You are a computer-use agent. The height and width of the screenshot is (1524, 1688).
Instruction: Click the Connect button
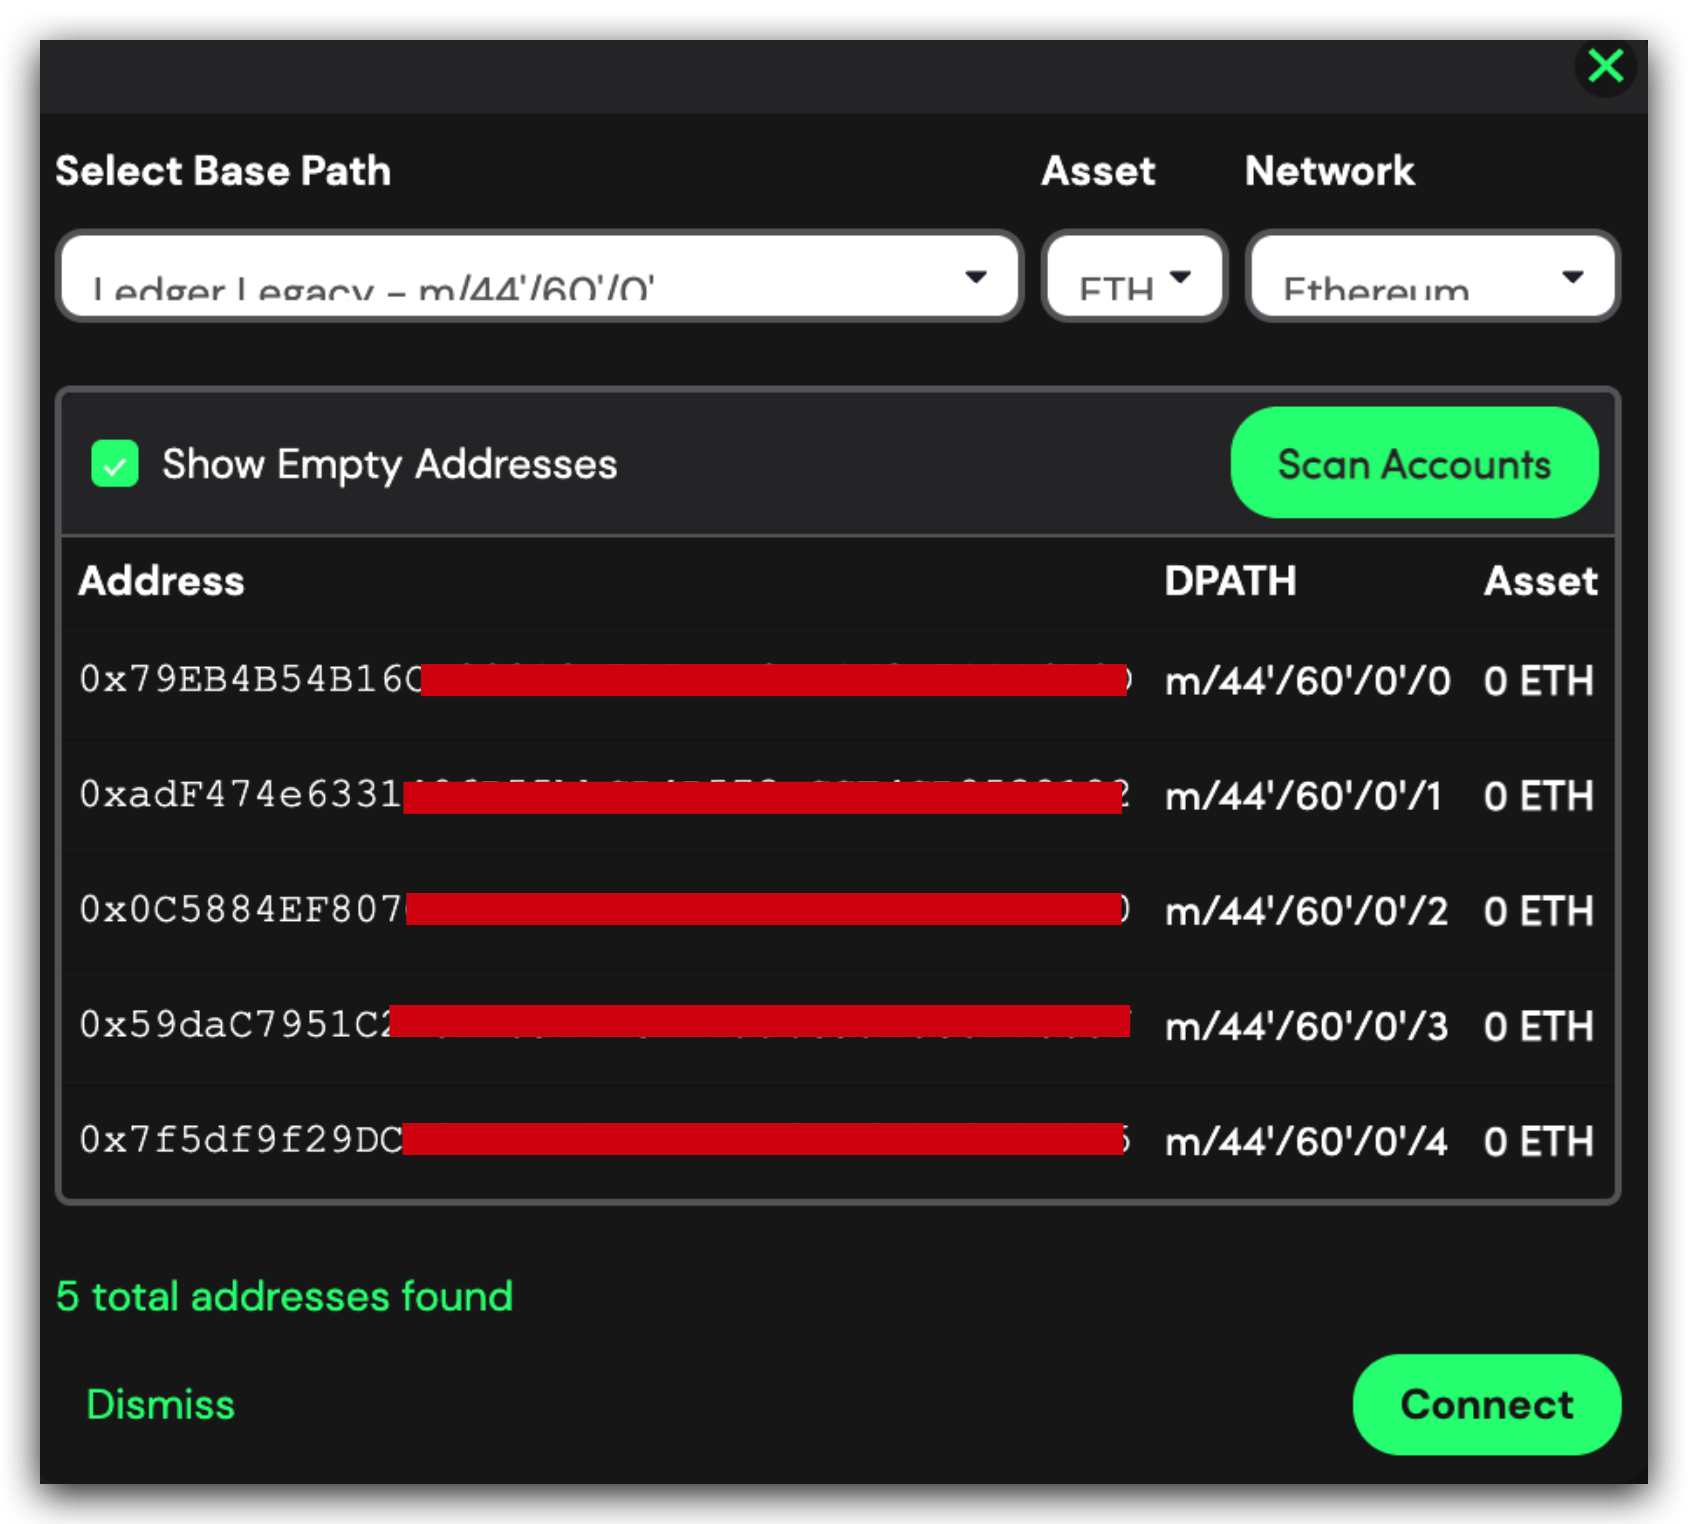1485,1404
